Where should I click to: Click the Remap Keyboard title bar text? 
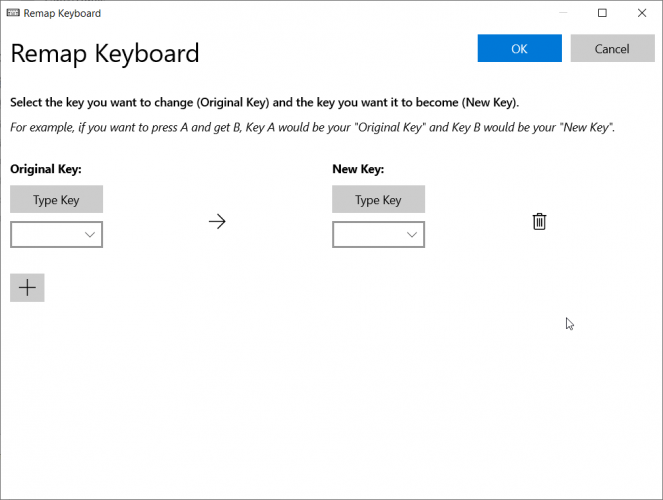pyautogui.click(x=65, y=14)
